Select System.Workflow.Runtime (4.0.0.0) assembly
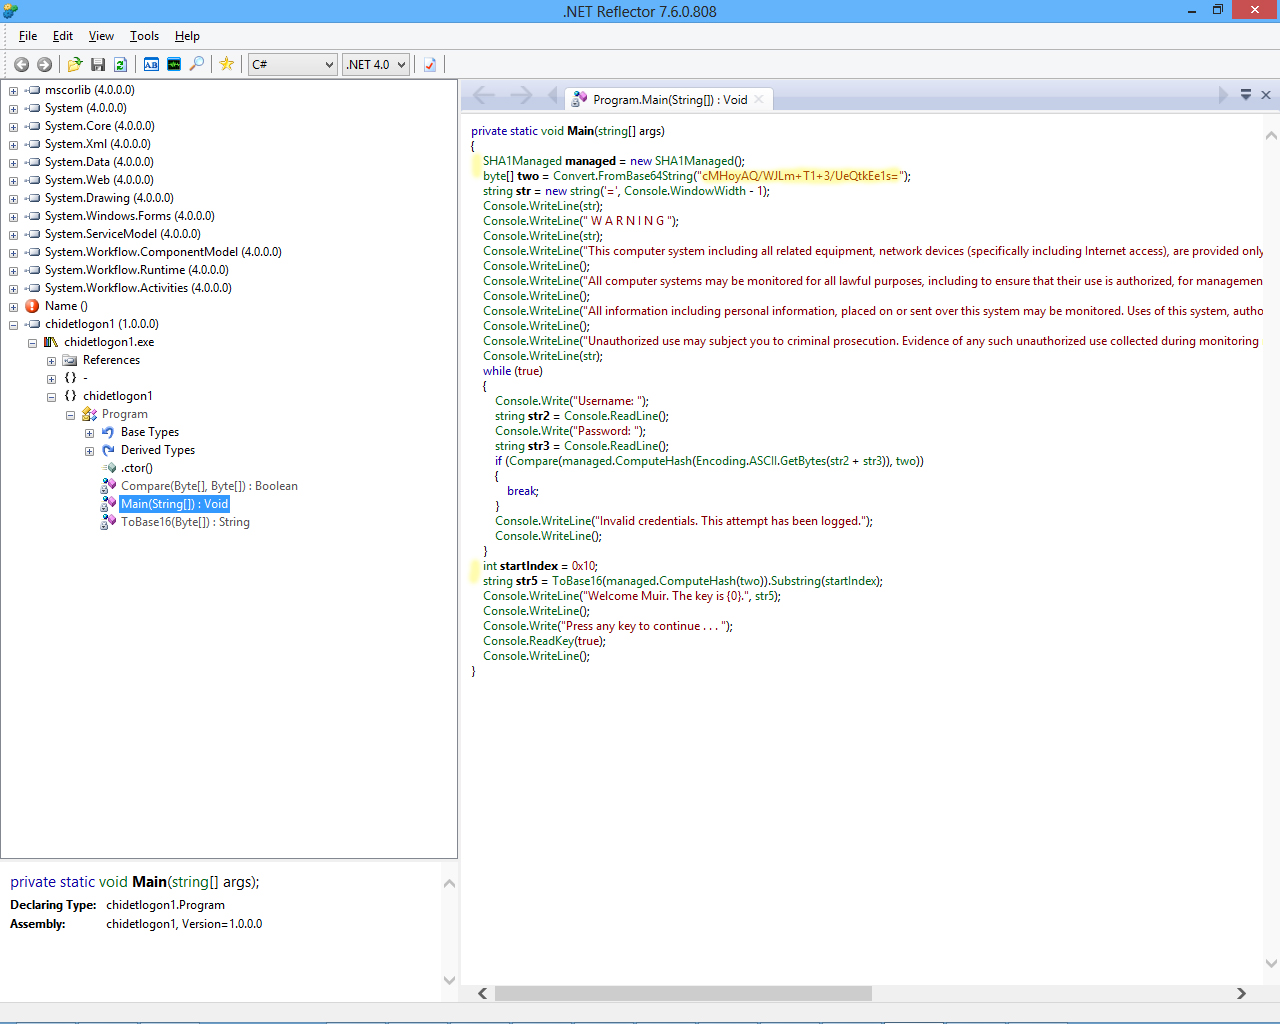 pos(136,270)
